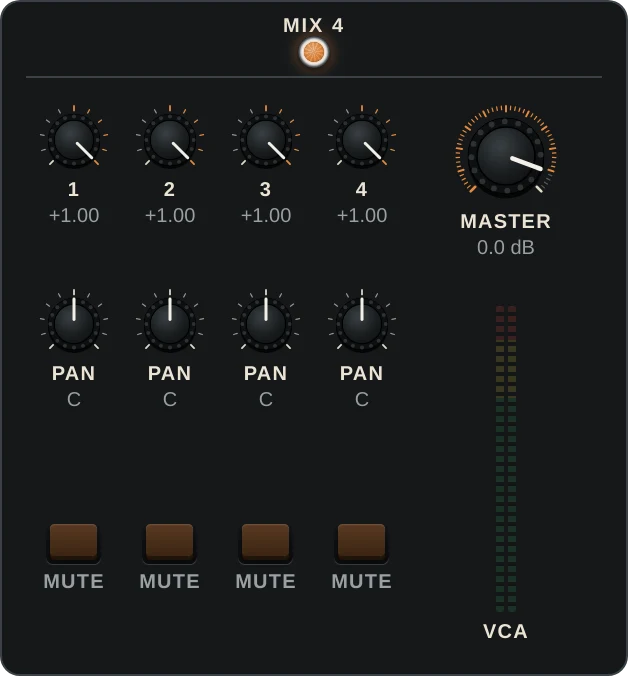
Task: Click the PAN knob below channel 1
Action: [74, 324]
